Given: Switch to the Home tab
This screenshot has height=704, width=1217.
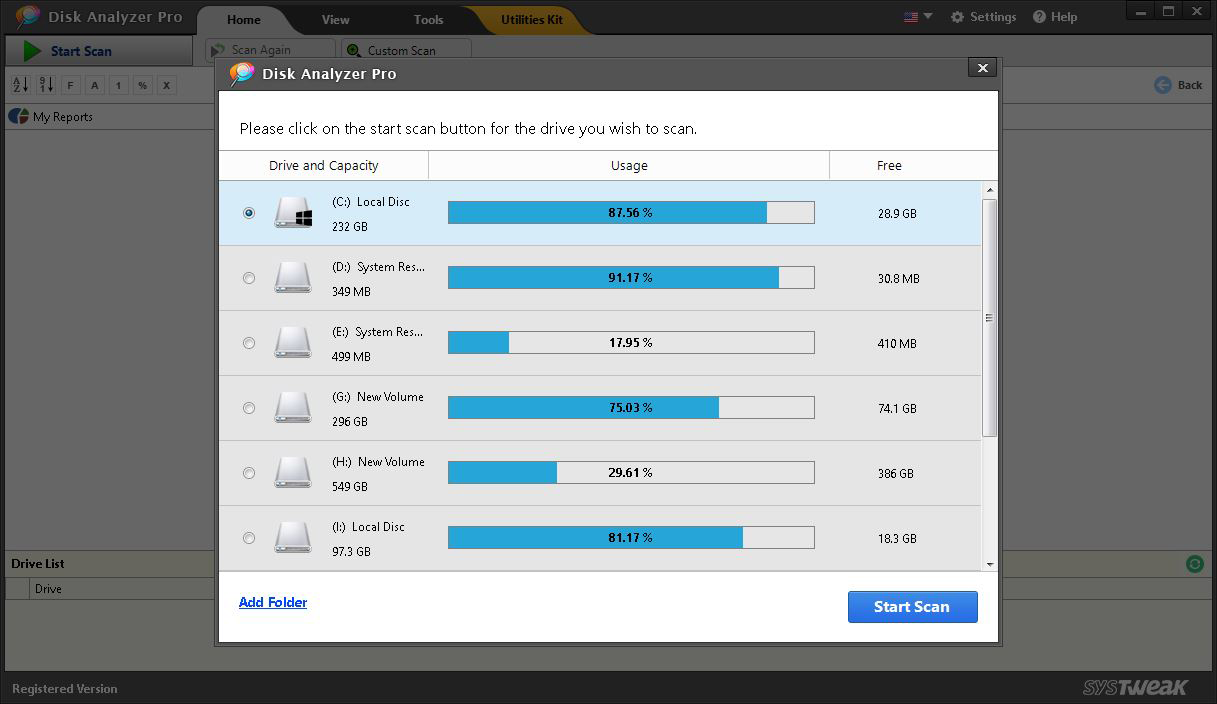Looking at the screenshot, I should (x=243, y=20).
